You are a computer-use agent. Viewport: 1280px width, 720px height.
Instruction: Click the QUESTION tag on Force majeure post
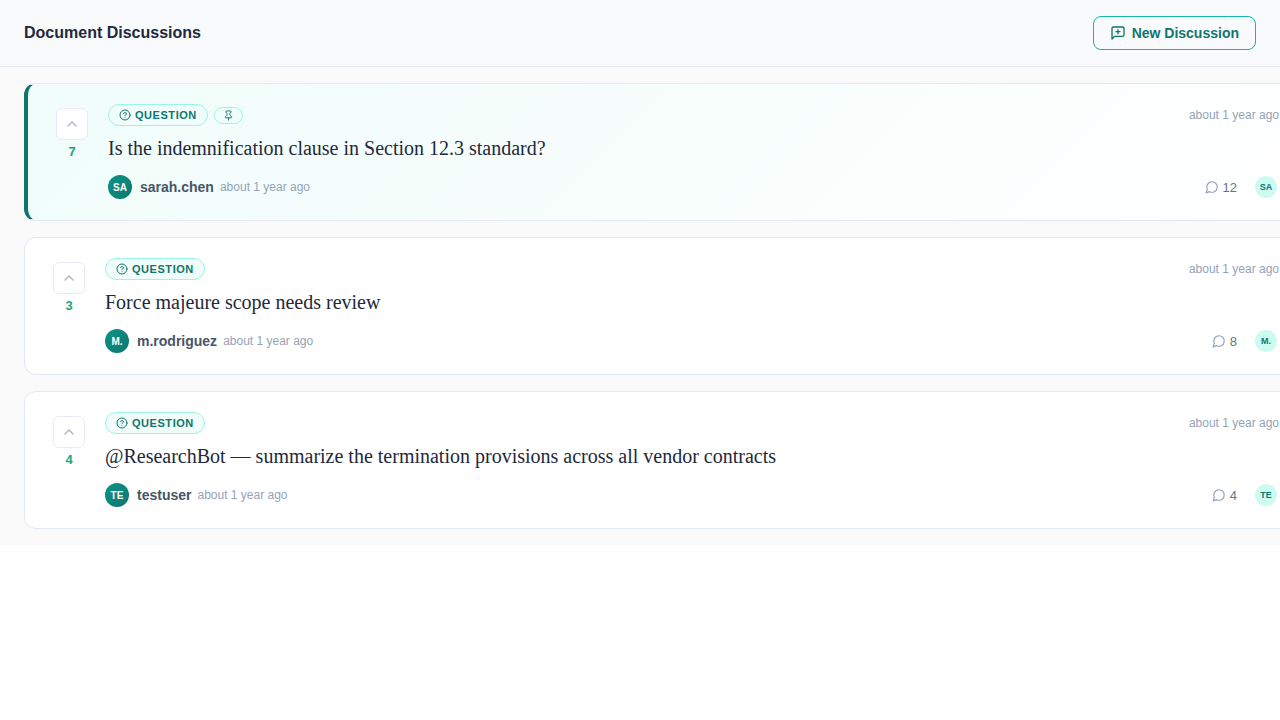155,269
